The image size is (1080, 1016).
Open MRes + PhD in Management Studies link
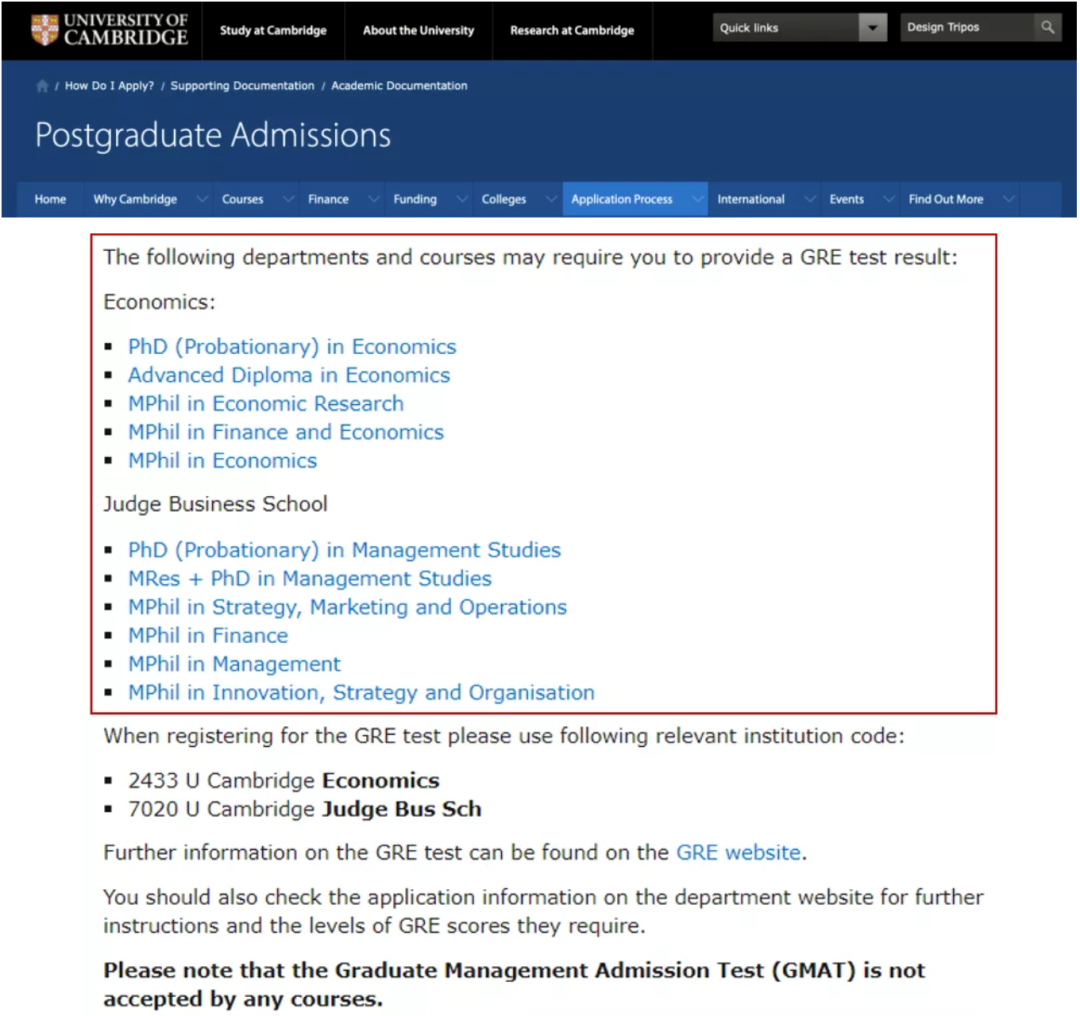[310, 579]
